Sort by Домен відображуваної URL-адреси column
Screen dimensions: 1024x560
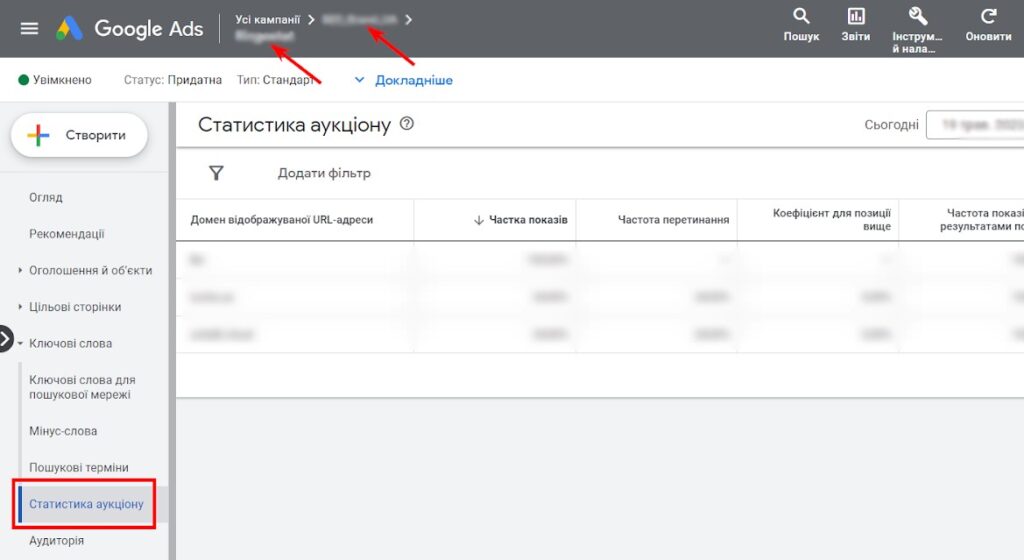point(281,220)
